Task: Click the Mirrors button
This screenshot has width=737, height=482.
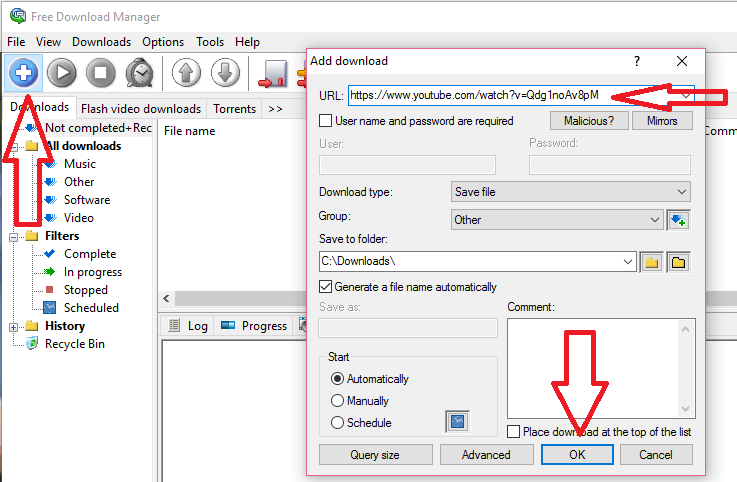Action: tap(662, 121)
